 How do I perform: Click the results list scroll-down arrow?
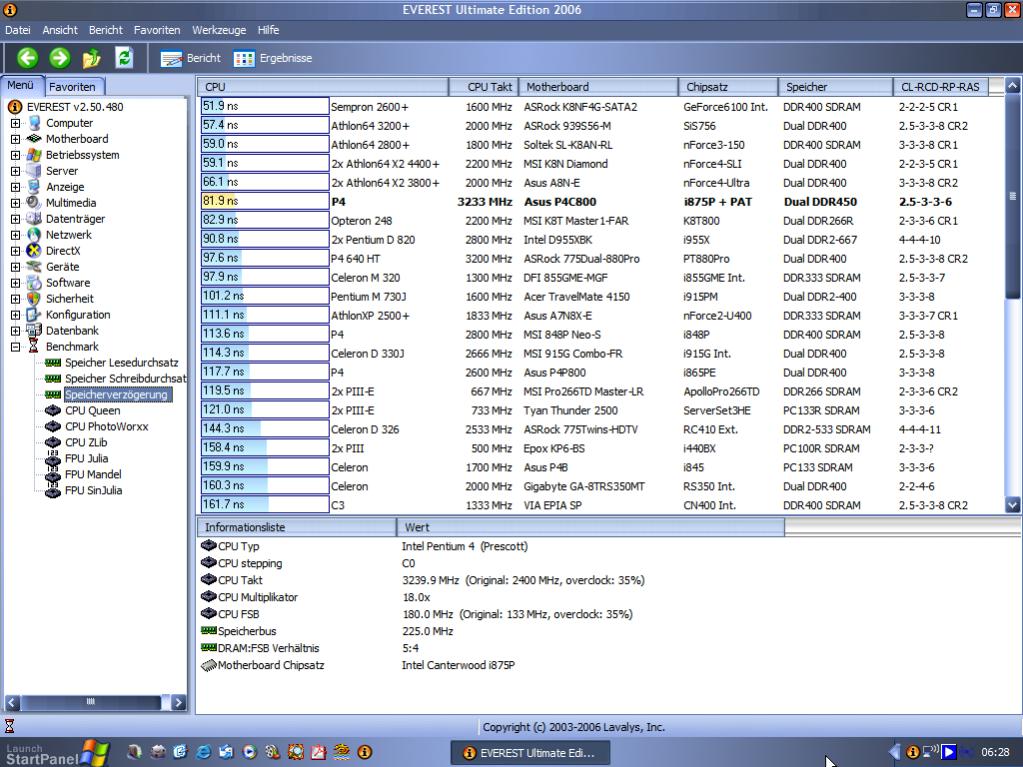pyautogui.click(x=1012, y=505)
